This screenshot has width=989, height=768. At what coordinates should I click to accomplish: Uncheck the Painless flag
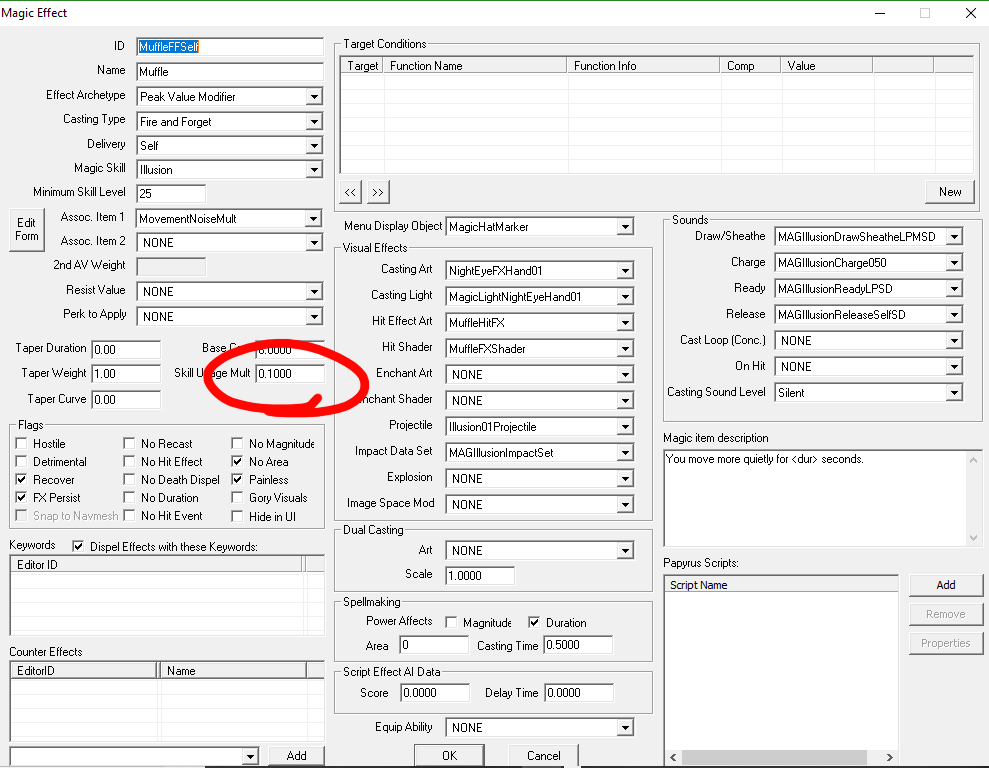238,480
